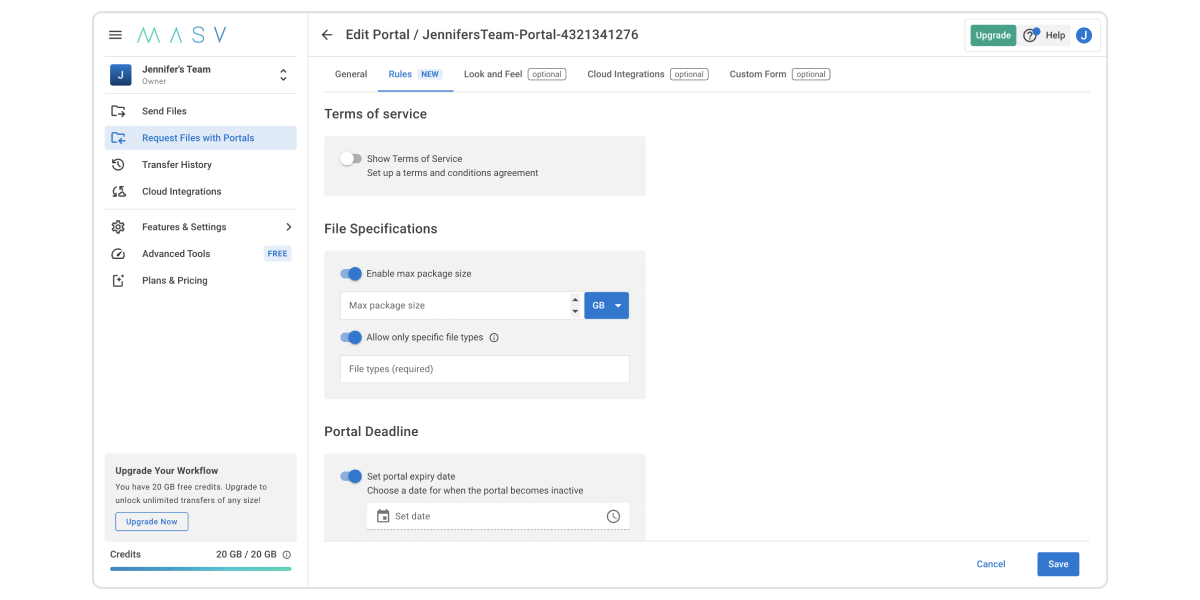Click the Send Files icon
The width and height of the screenshot is (1200, 600).
(118, 111)
